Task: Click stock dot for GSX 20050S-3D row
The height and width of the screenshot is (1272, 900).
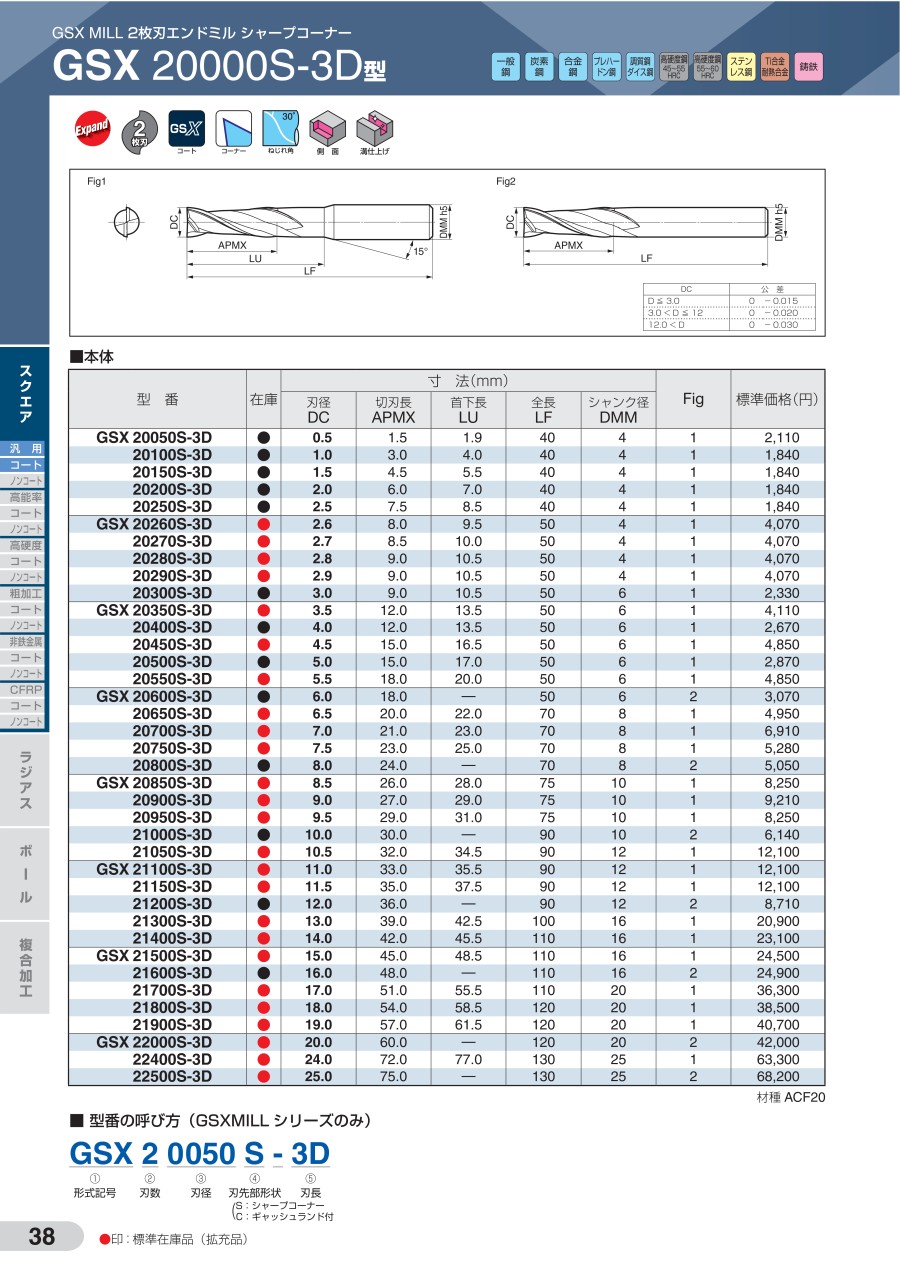Action: pyautogui.click(x=264, y=438)
